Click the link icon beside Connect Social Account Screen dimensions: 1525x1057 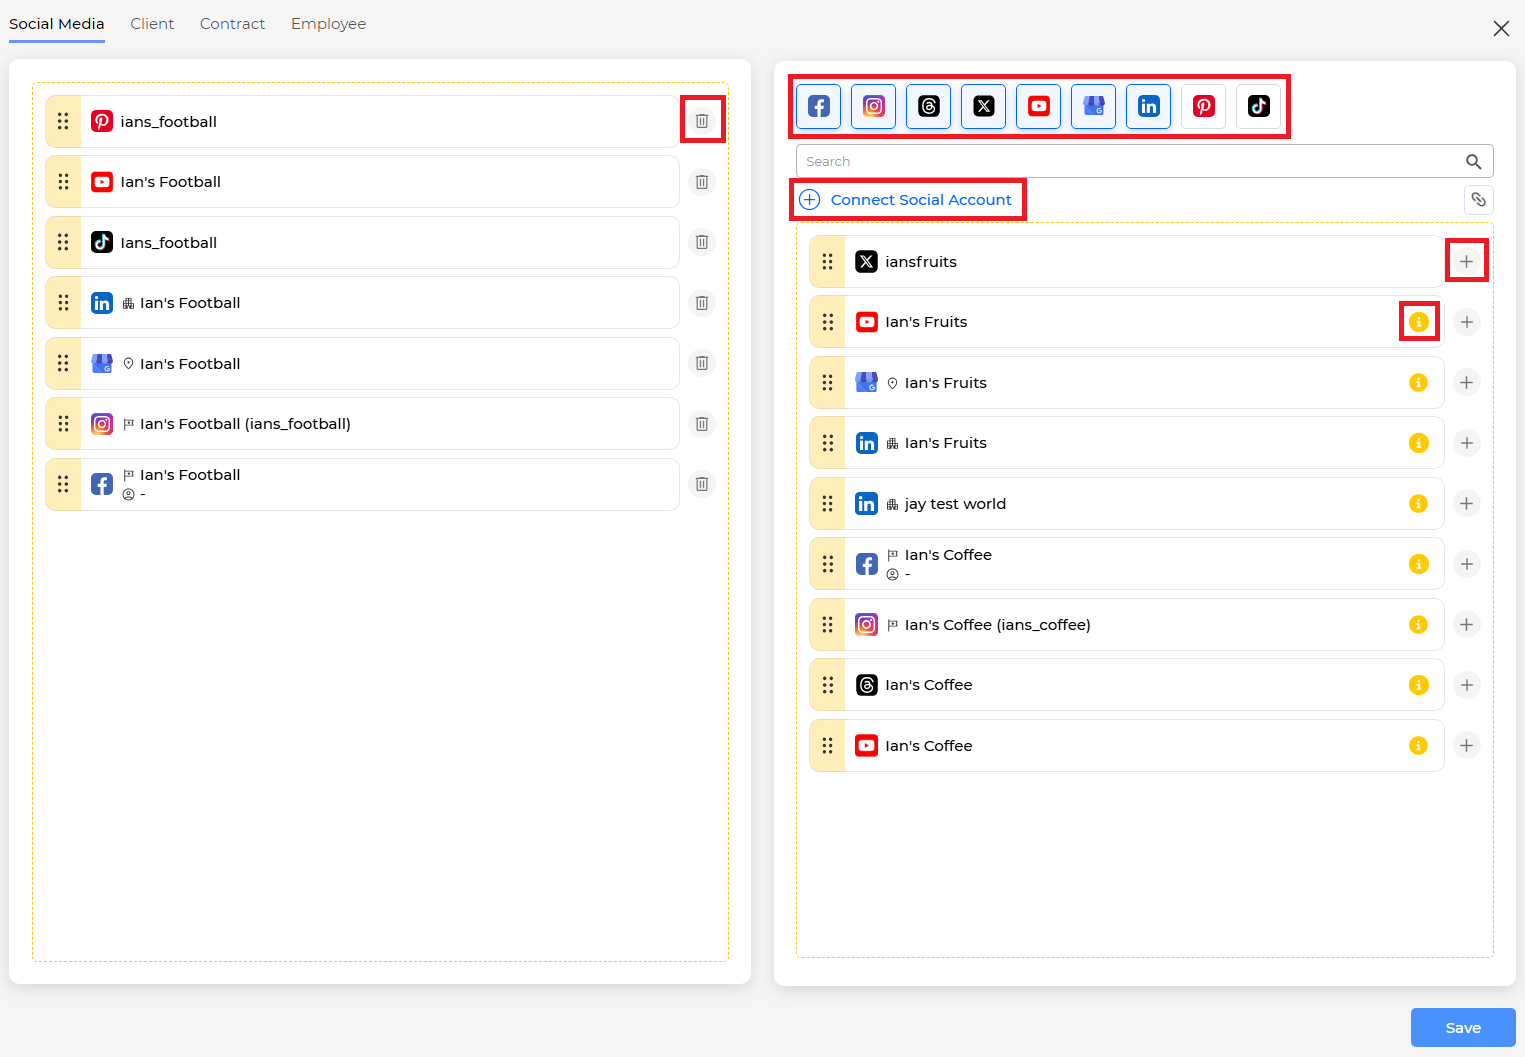tap(1479, 200)
